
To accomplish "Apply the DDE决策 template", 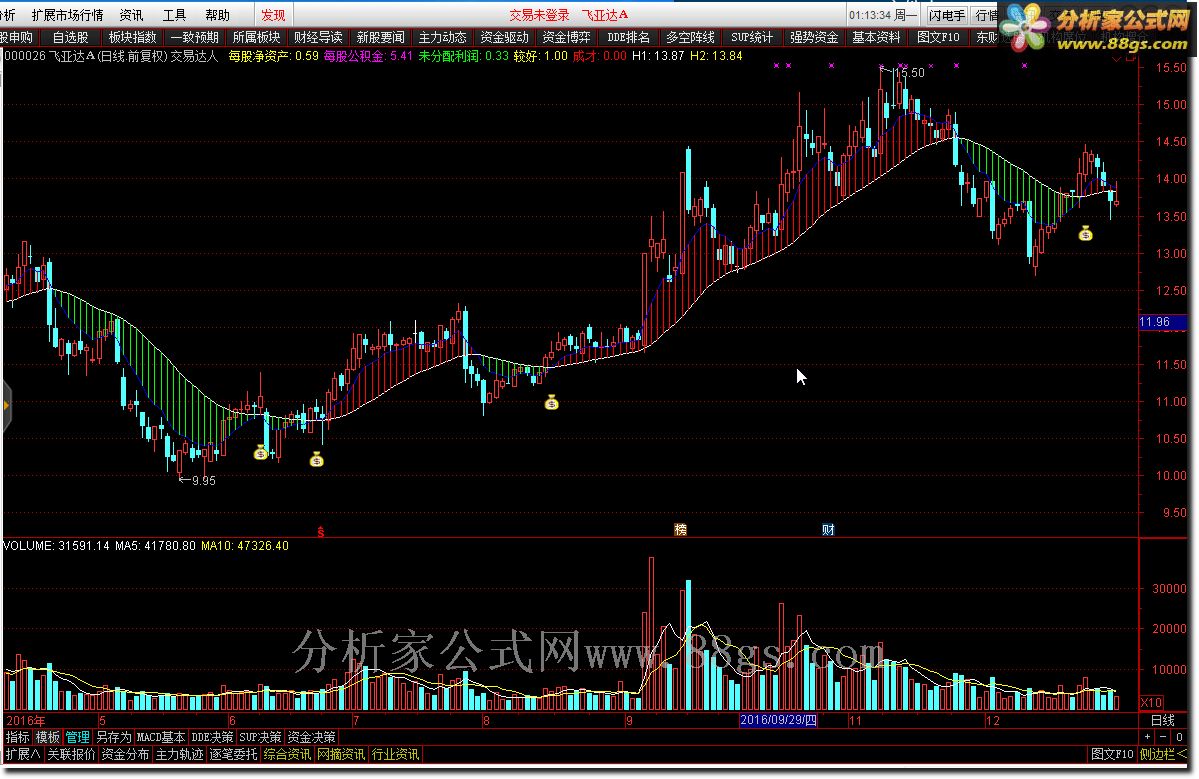I will pyautogui.click(x=212, y=738).
